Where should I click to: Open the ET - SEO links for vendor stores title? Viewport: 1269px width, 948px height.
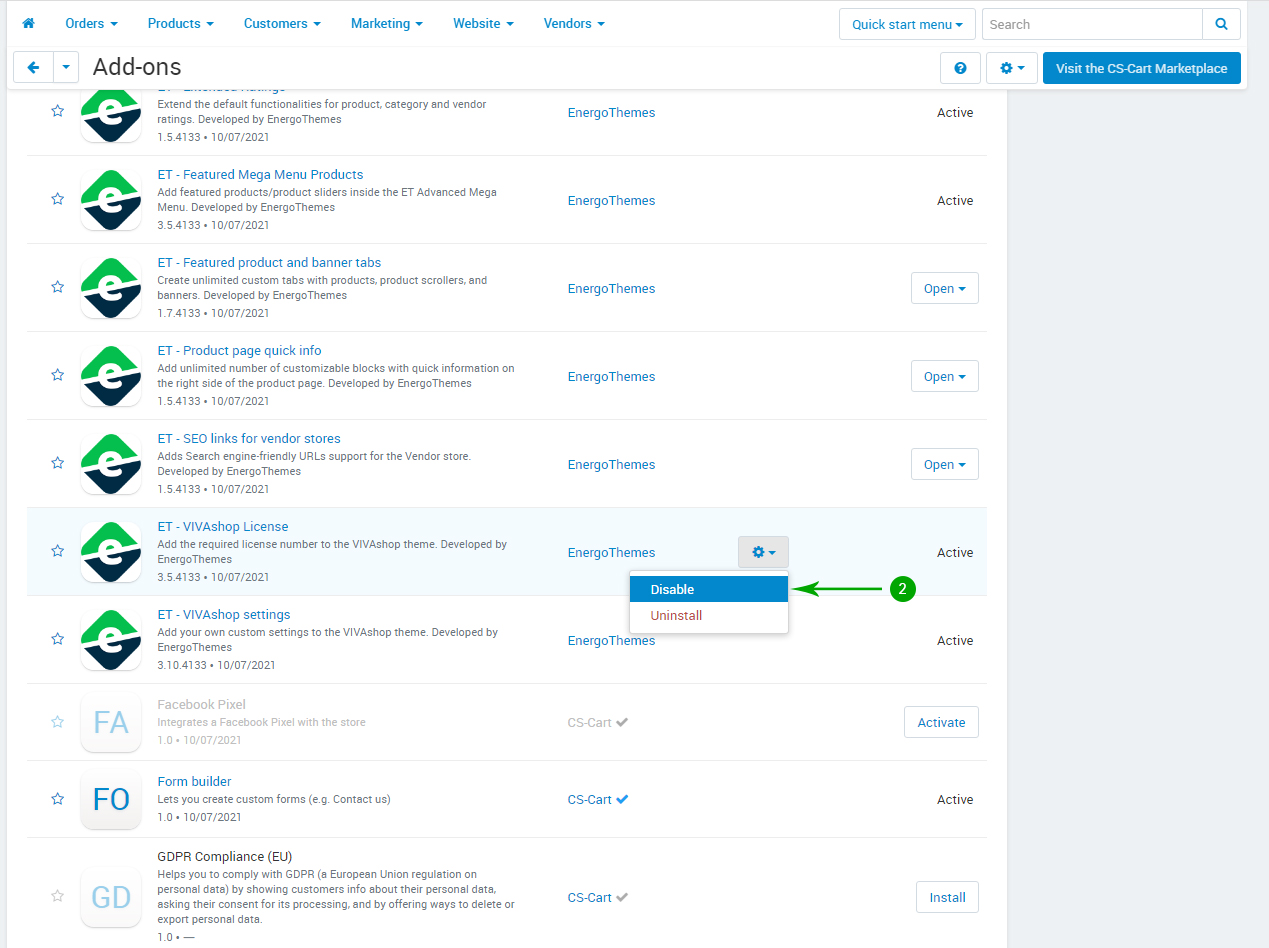point(249,439)
